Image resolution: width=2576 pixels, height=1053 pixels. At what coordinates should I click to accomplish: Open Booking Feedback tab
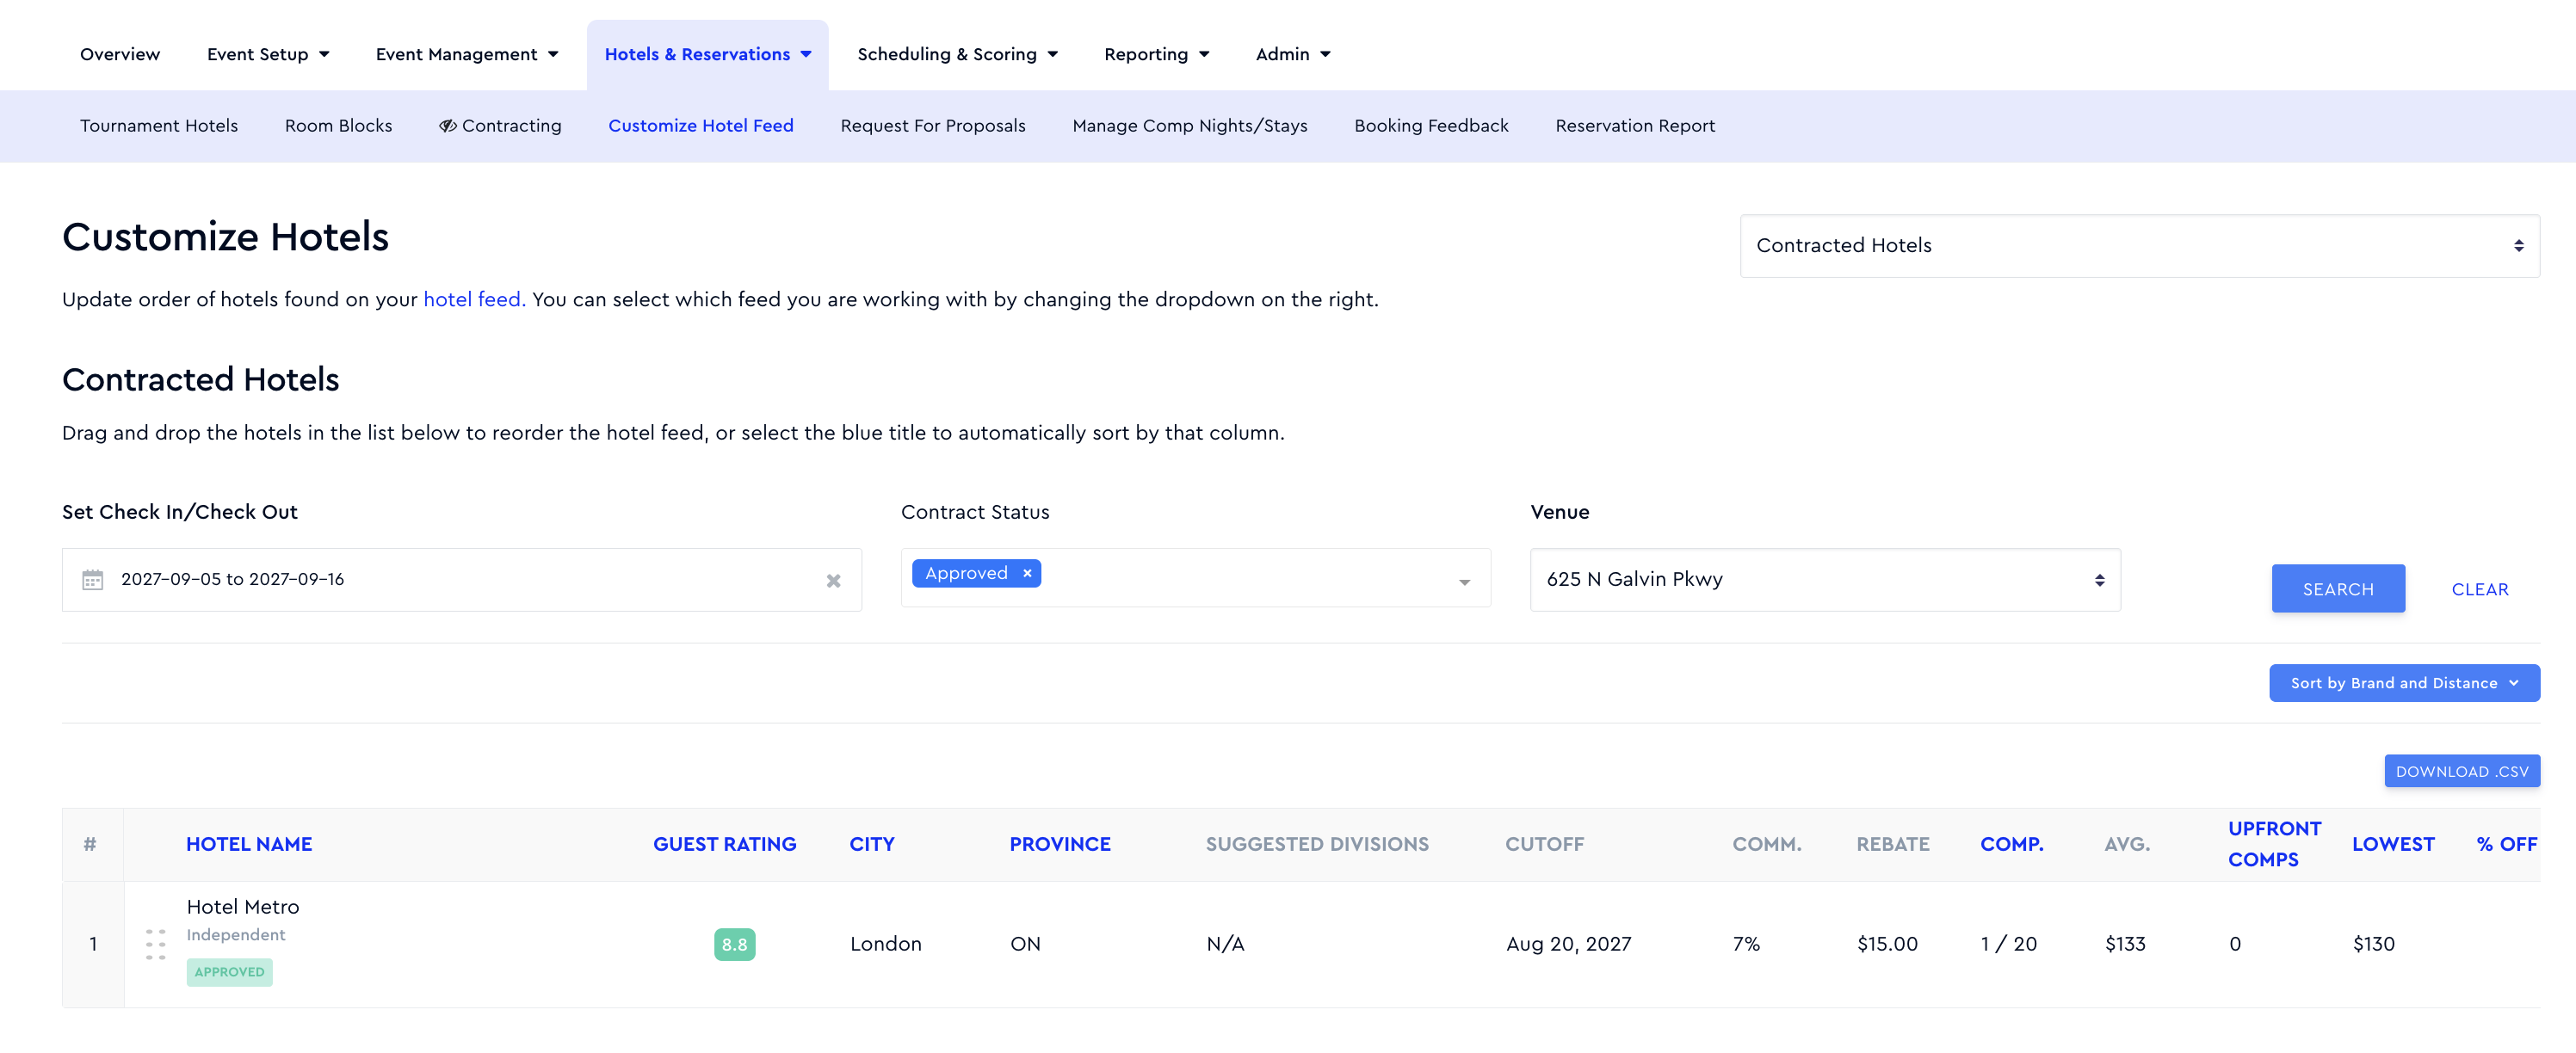click(1431, 126)
